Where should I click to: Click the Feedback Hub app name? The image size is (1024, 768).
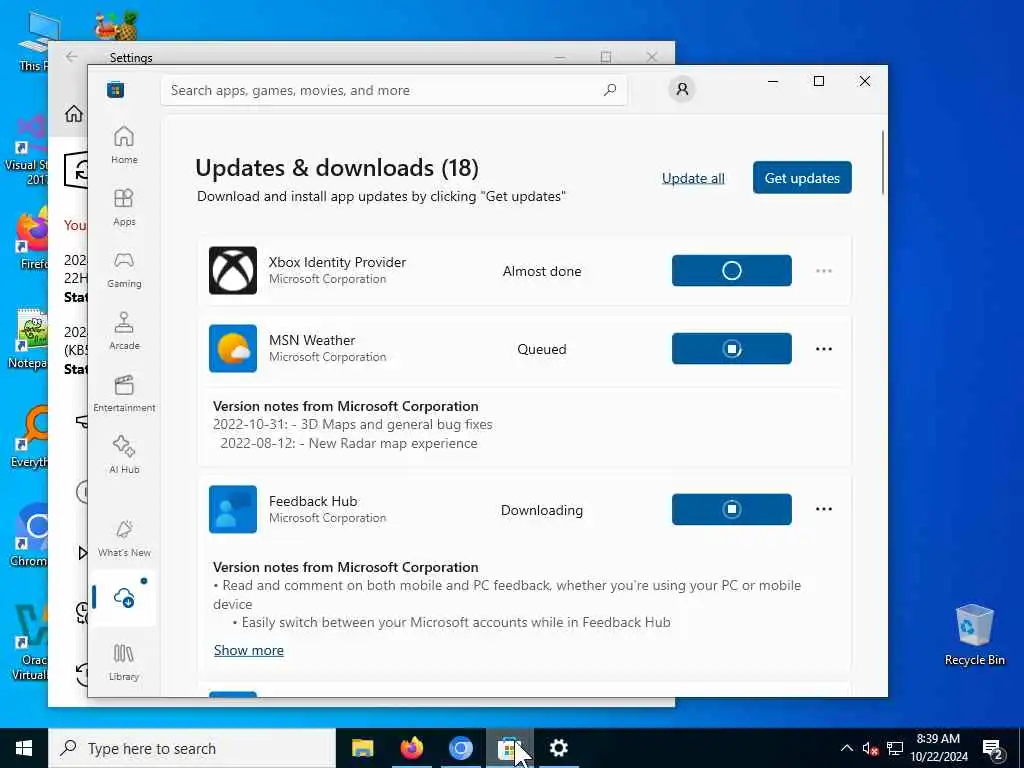(x=313, y=501)
